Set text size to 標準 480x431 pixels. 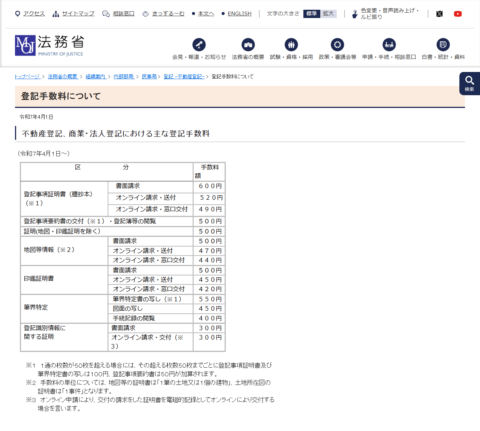312,14
